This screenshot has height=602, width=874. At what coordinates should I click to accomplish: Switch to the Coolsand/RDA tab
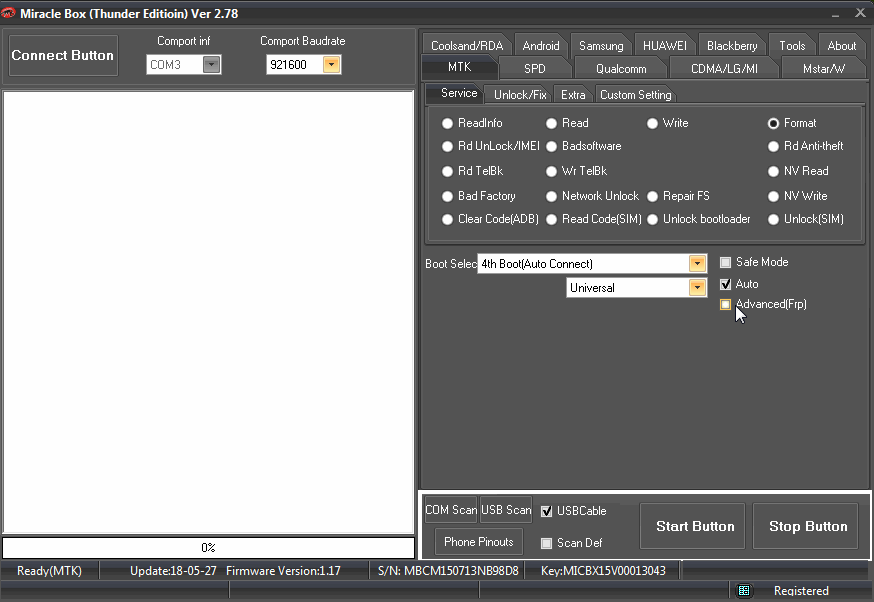point(467,46)
